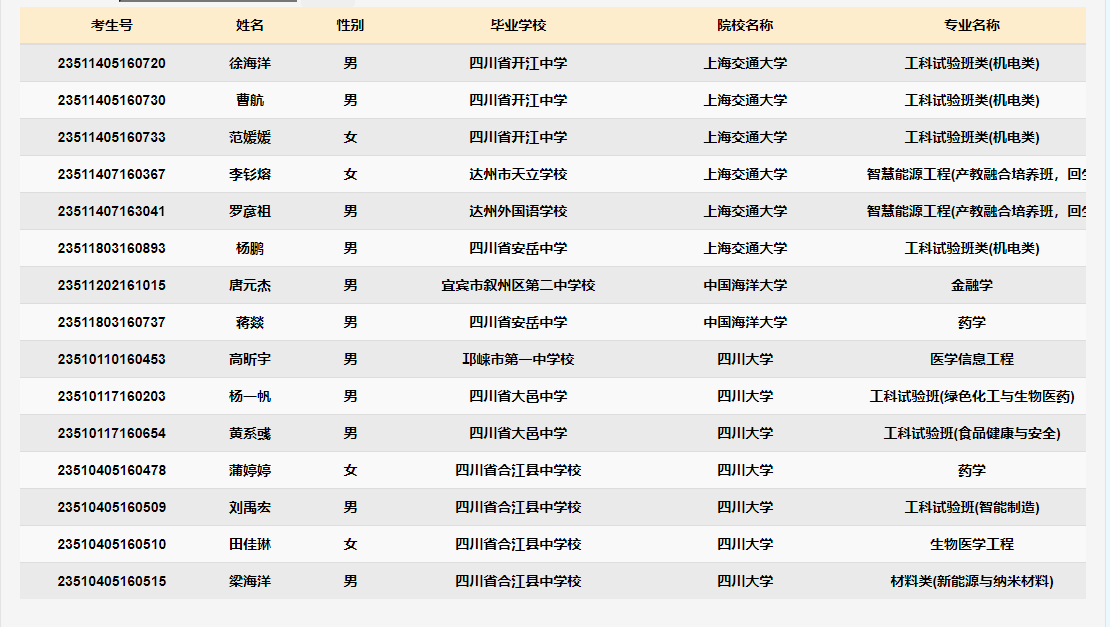Click 智慧能源工程 major in 罗彦祖's row
Image resolution: width=1110 pixels, height=627 pixels.
coord(976,211)
